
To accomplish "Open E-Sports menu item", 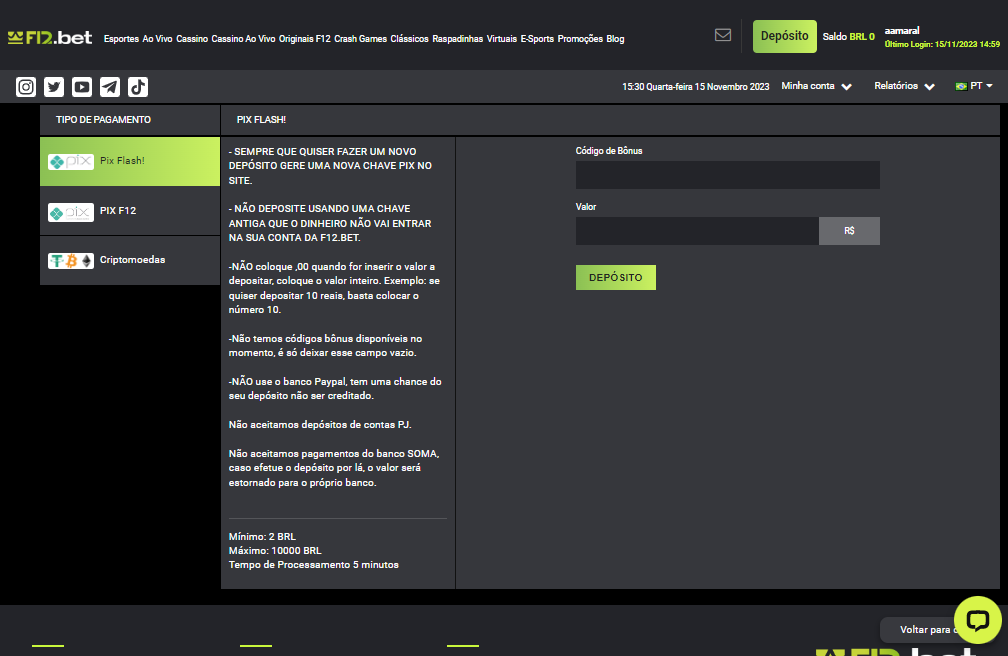I will (x=537, y=39).
